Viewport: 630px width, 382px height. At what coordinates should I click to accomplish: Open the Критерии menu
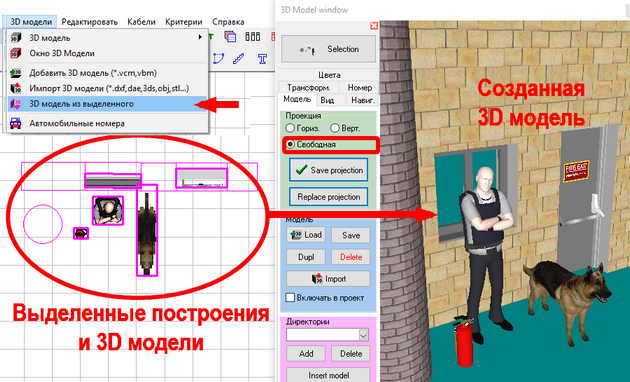pyautogui.click(x=184, y=22)
